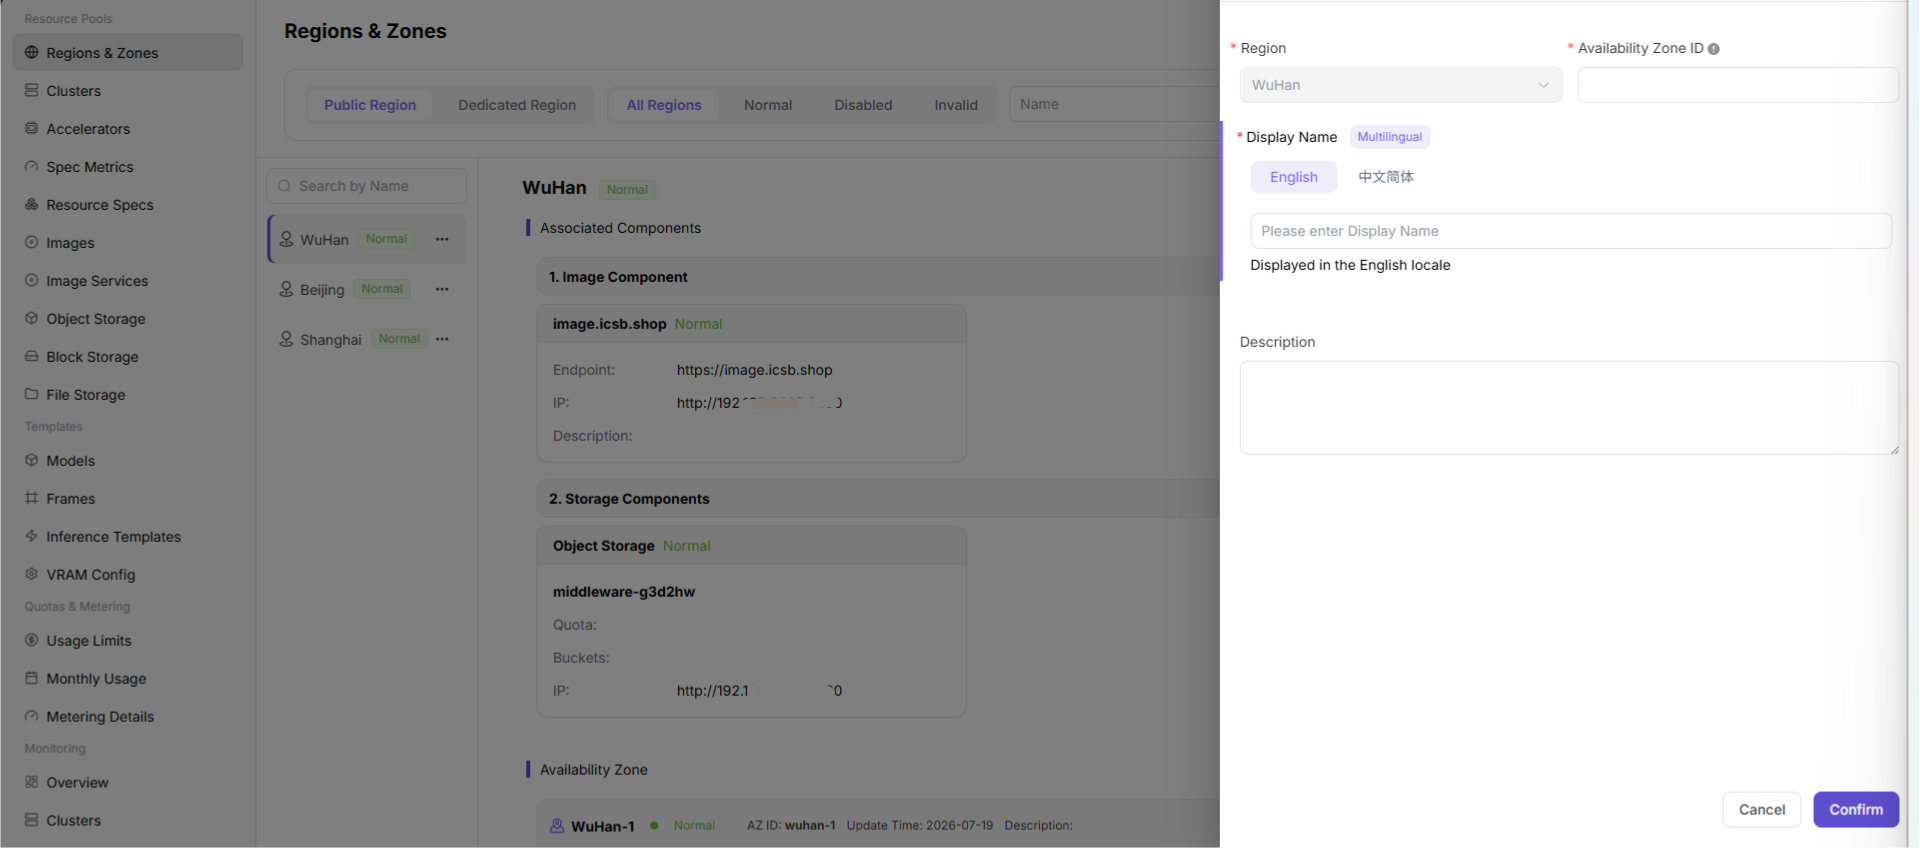
Task: Click the Multilingual badge
Action: pyautogui.click(x=1390, y=137)
